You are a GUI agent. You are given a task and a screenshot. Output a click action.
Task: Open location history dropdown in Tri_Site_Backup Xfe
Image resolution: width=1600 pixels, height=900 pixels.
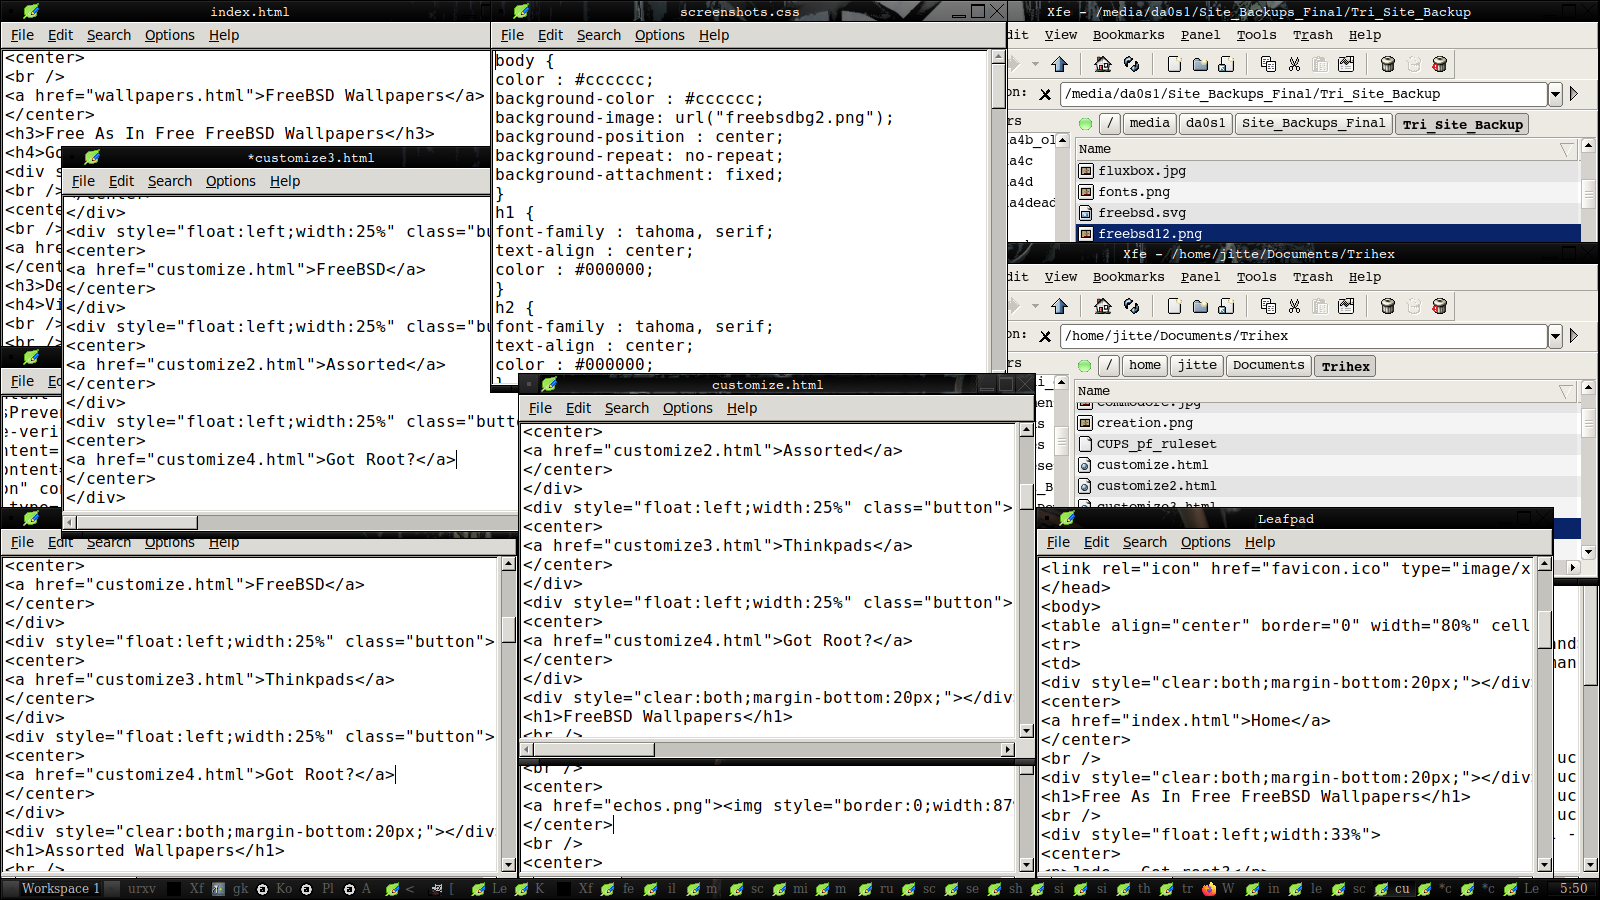[1555, 94]
